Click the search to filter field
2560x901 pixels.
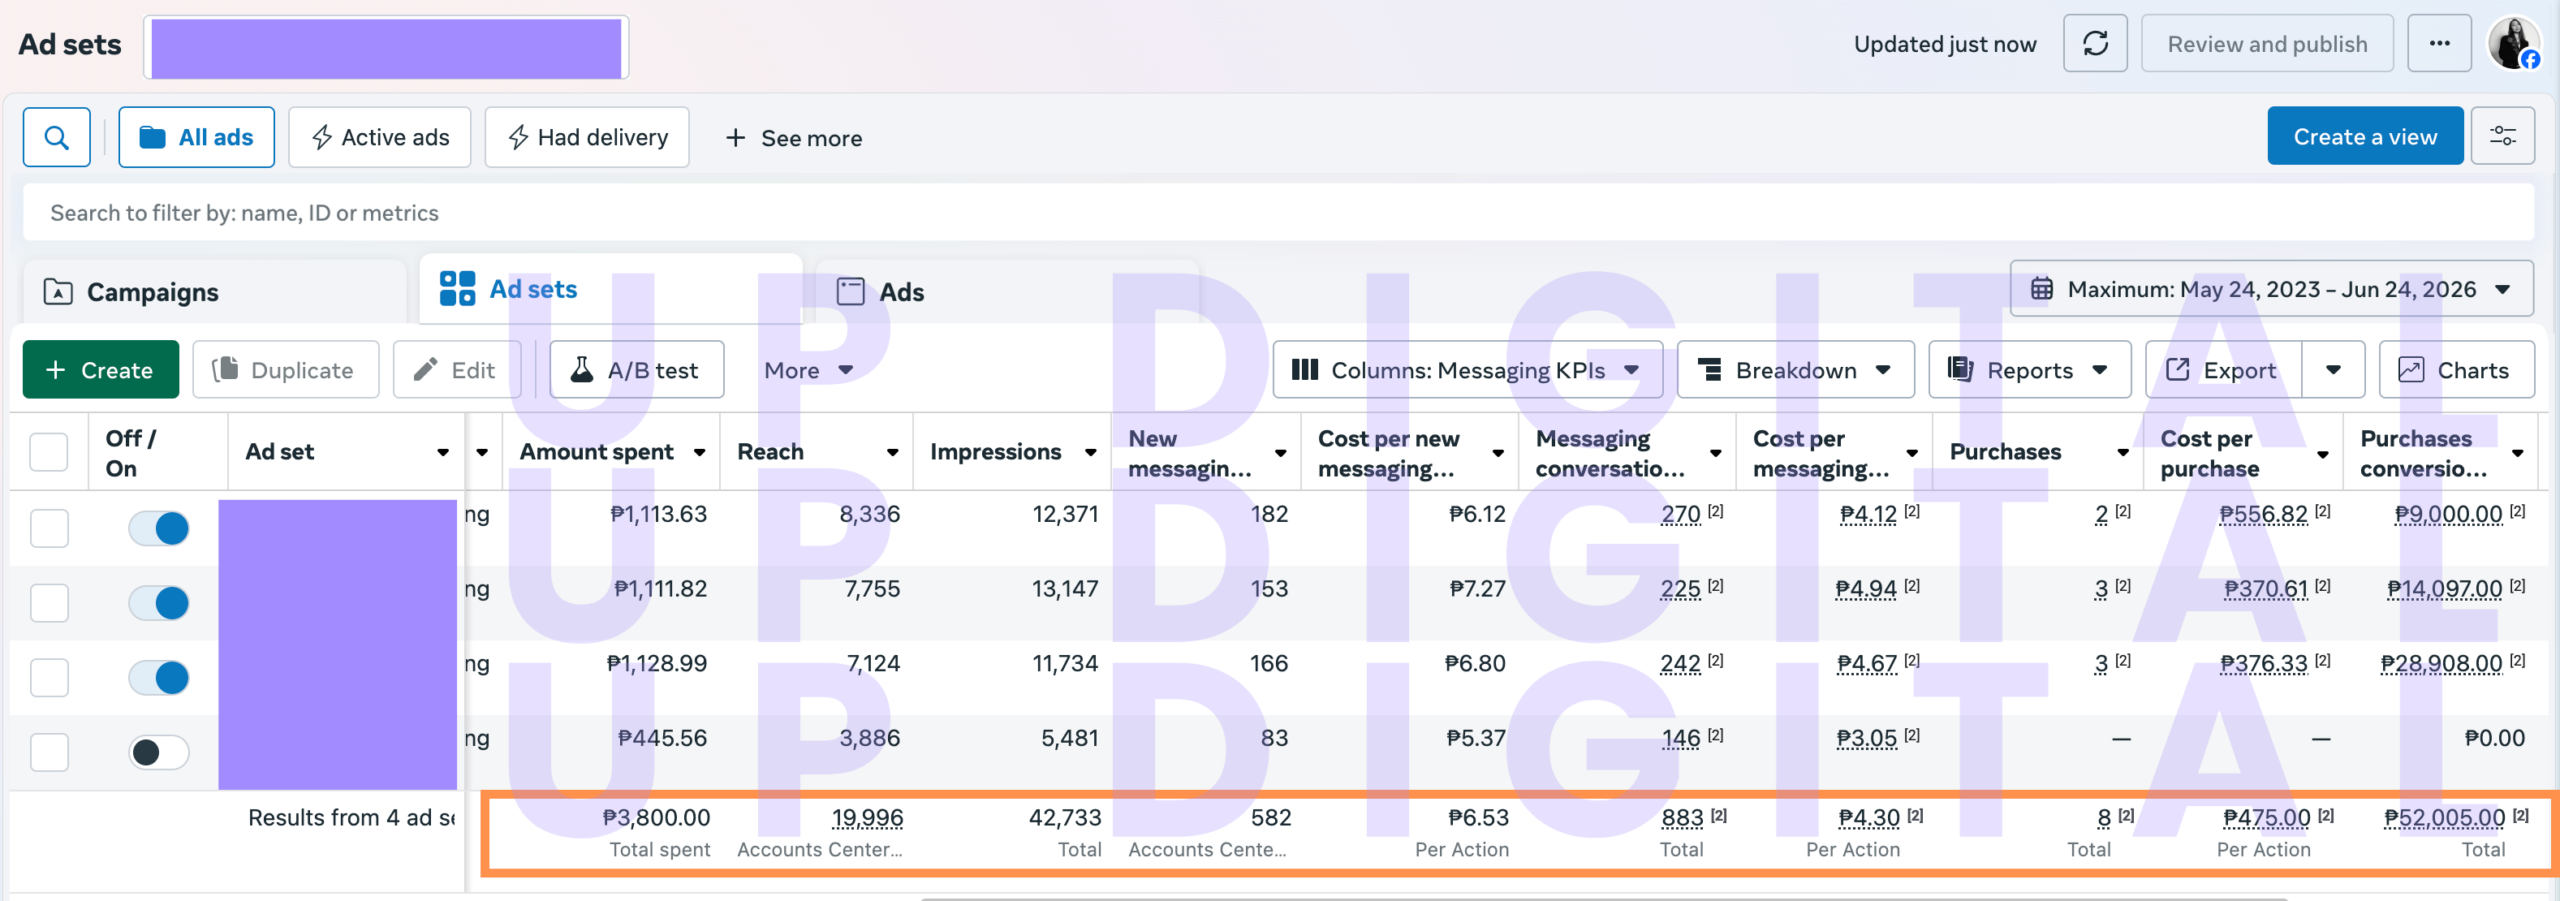coord(1279,213)
